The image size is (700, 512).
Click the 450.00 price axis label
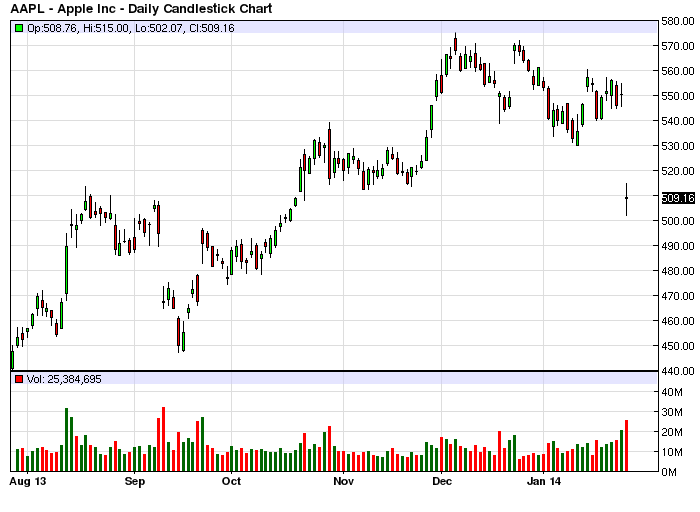coord(678,346)
